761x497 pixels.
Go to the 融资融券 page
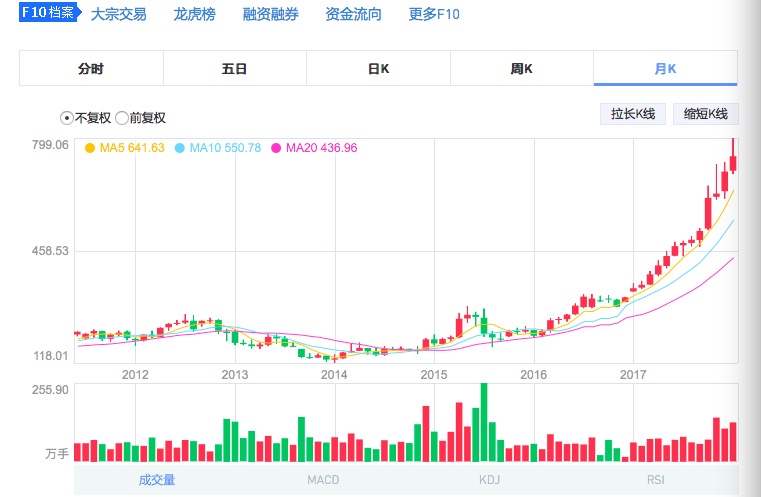click(270, 15)
